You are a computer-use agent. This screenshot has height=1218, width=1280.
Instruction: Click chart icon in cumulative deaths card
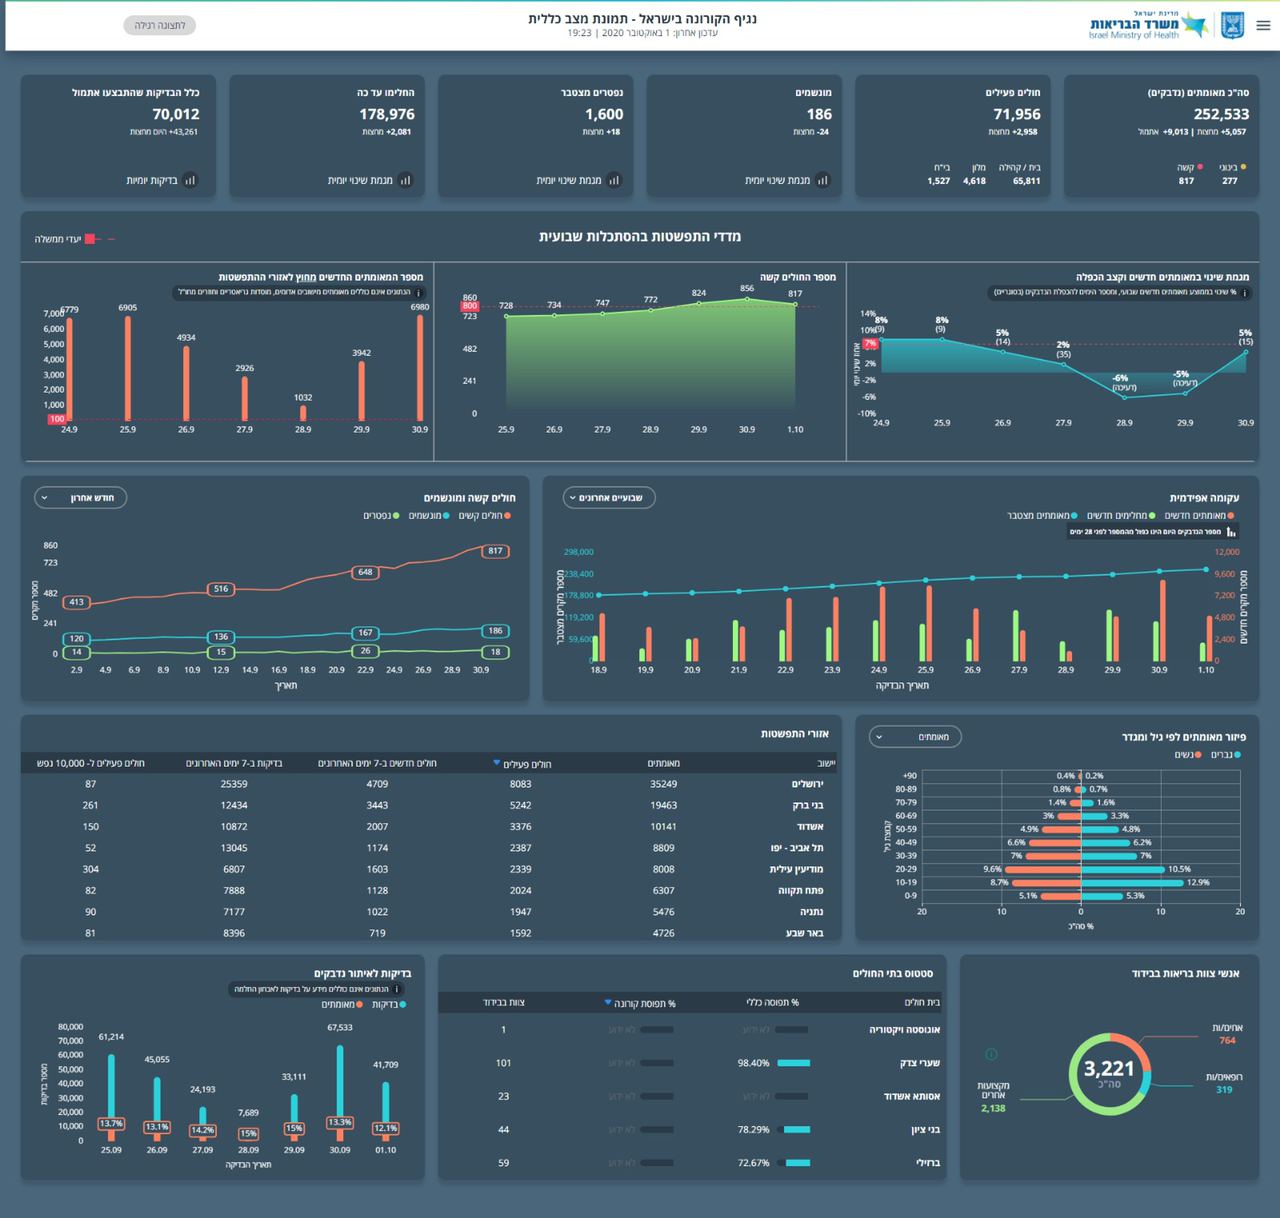(614, 180)
